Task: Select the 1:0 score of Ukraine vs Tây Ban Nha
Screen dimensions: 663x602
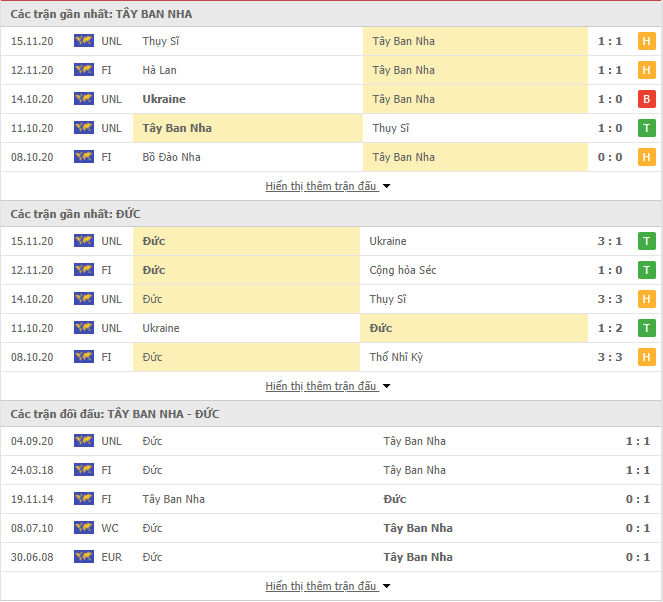Action: click(x=610, y=99)
